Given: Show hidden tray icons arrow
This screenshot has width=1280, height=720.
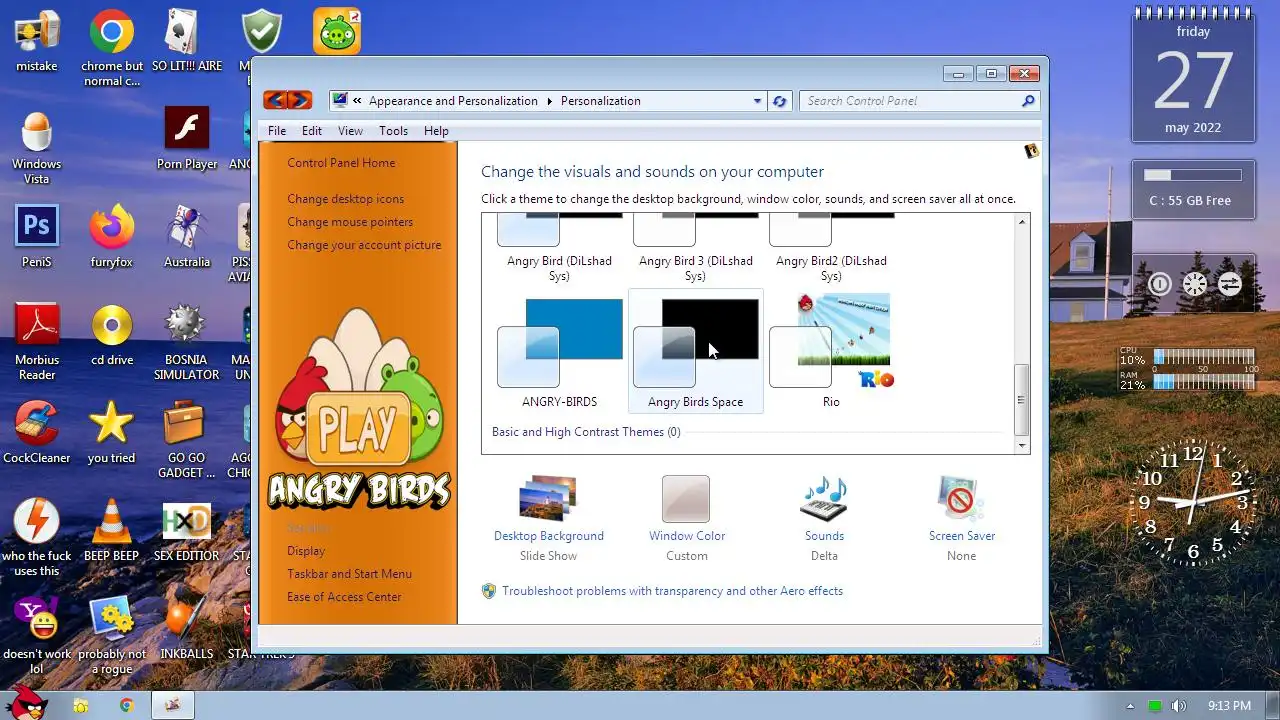Looking at the screenshot, I should tap(1131, 706).
